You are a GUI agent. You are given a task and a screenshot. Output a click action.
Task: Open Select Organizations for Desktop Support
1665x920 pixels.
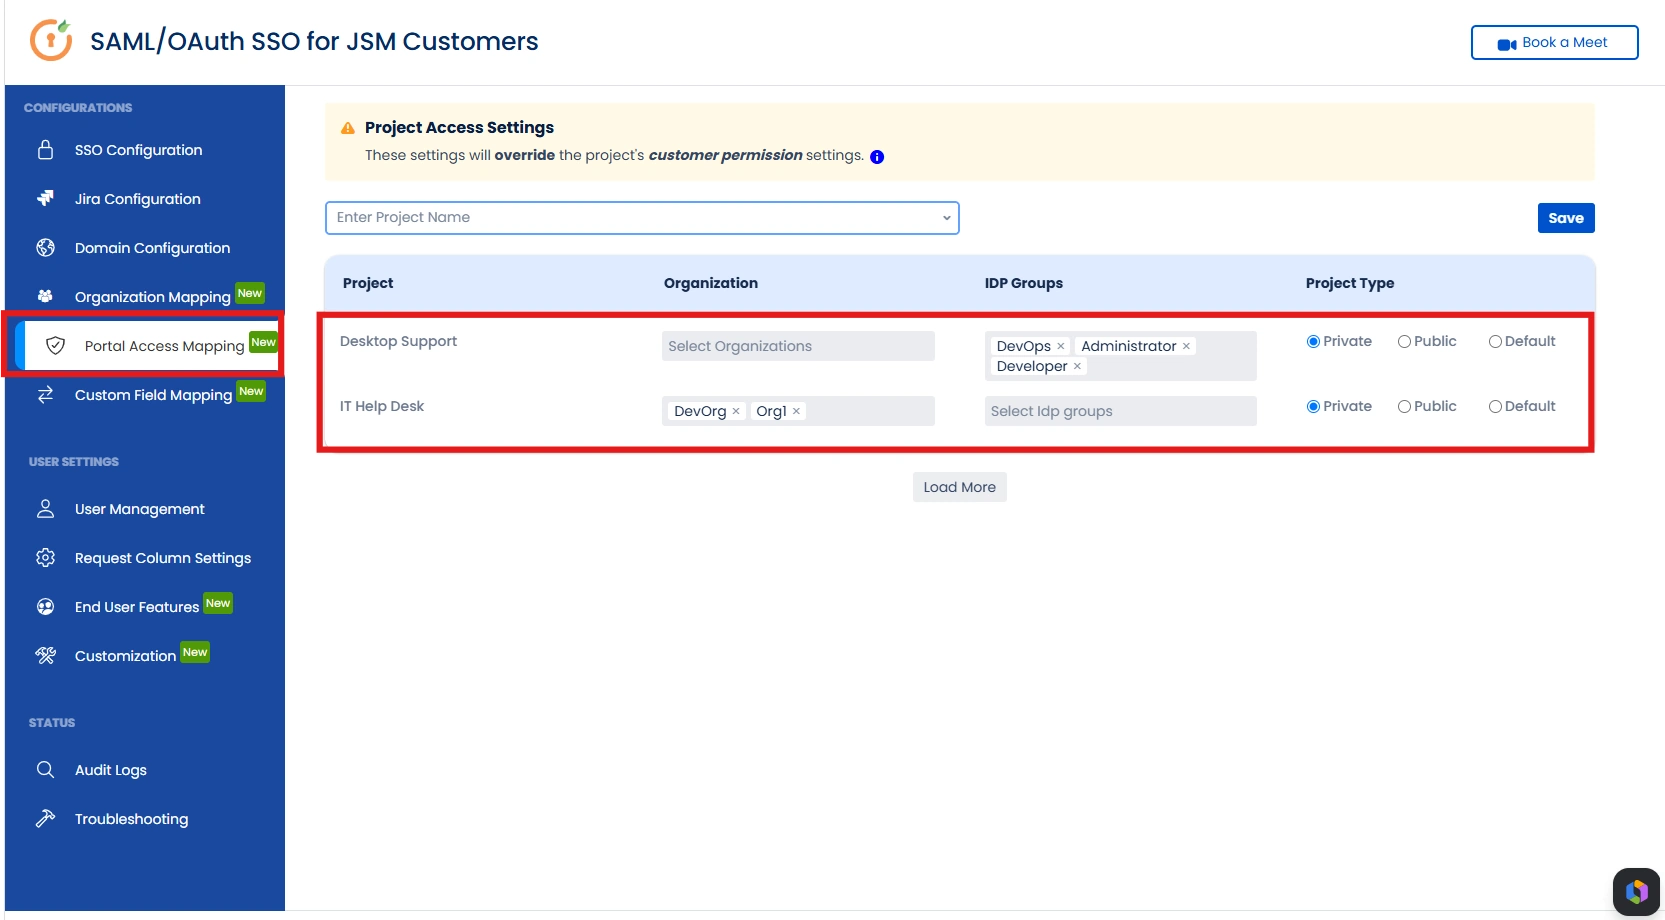(798, 346)
